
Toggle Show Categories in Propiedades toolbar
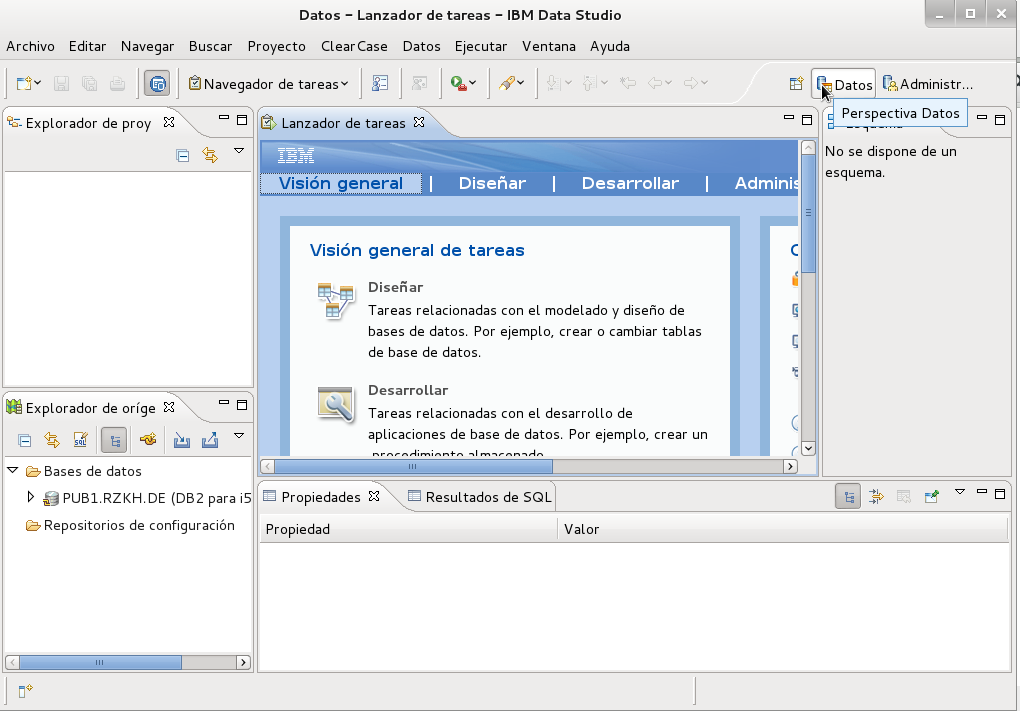pyautogui.click(x=848, y=497)
